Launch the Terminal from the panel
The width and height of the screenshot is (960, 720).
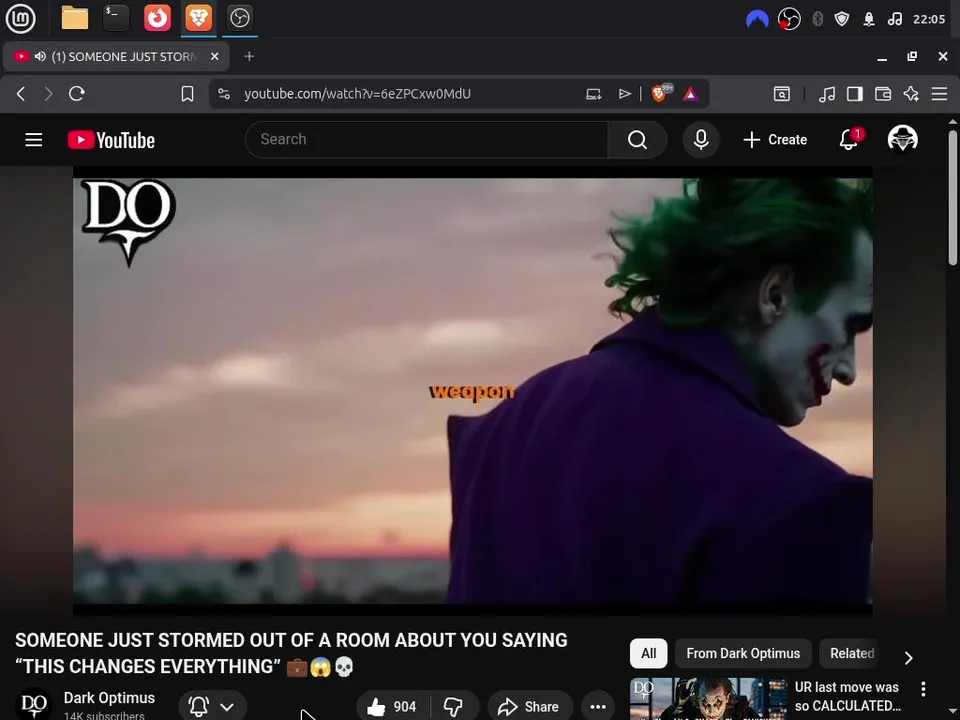116,18
